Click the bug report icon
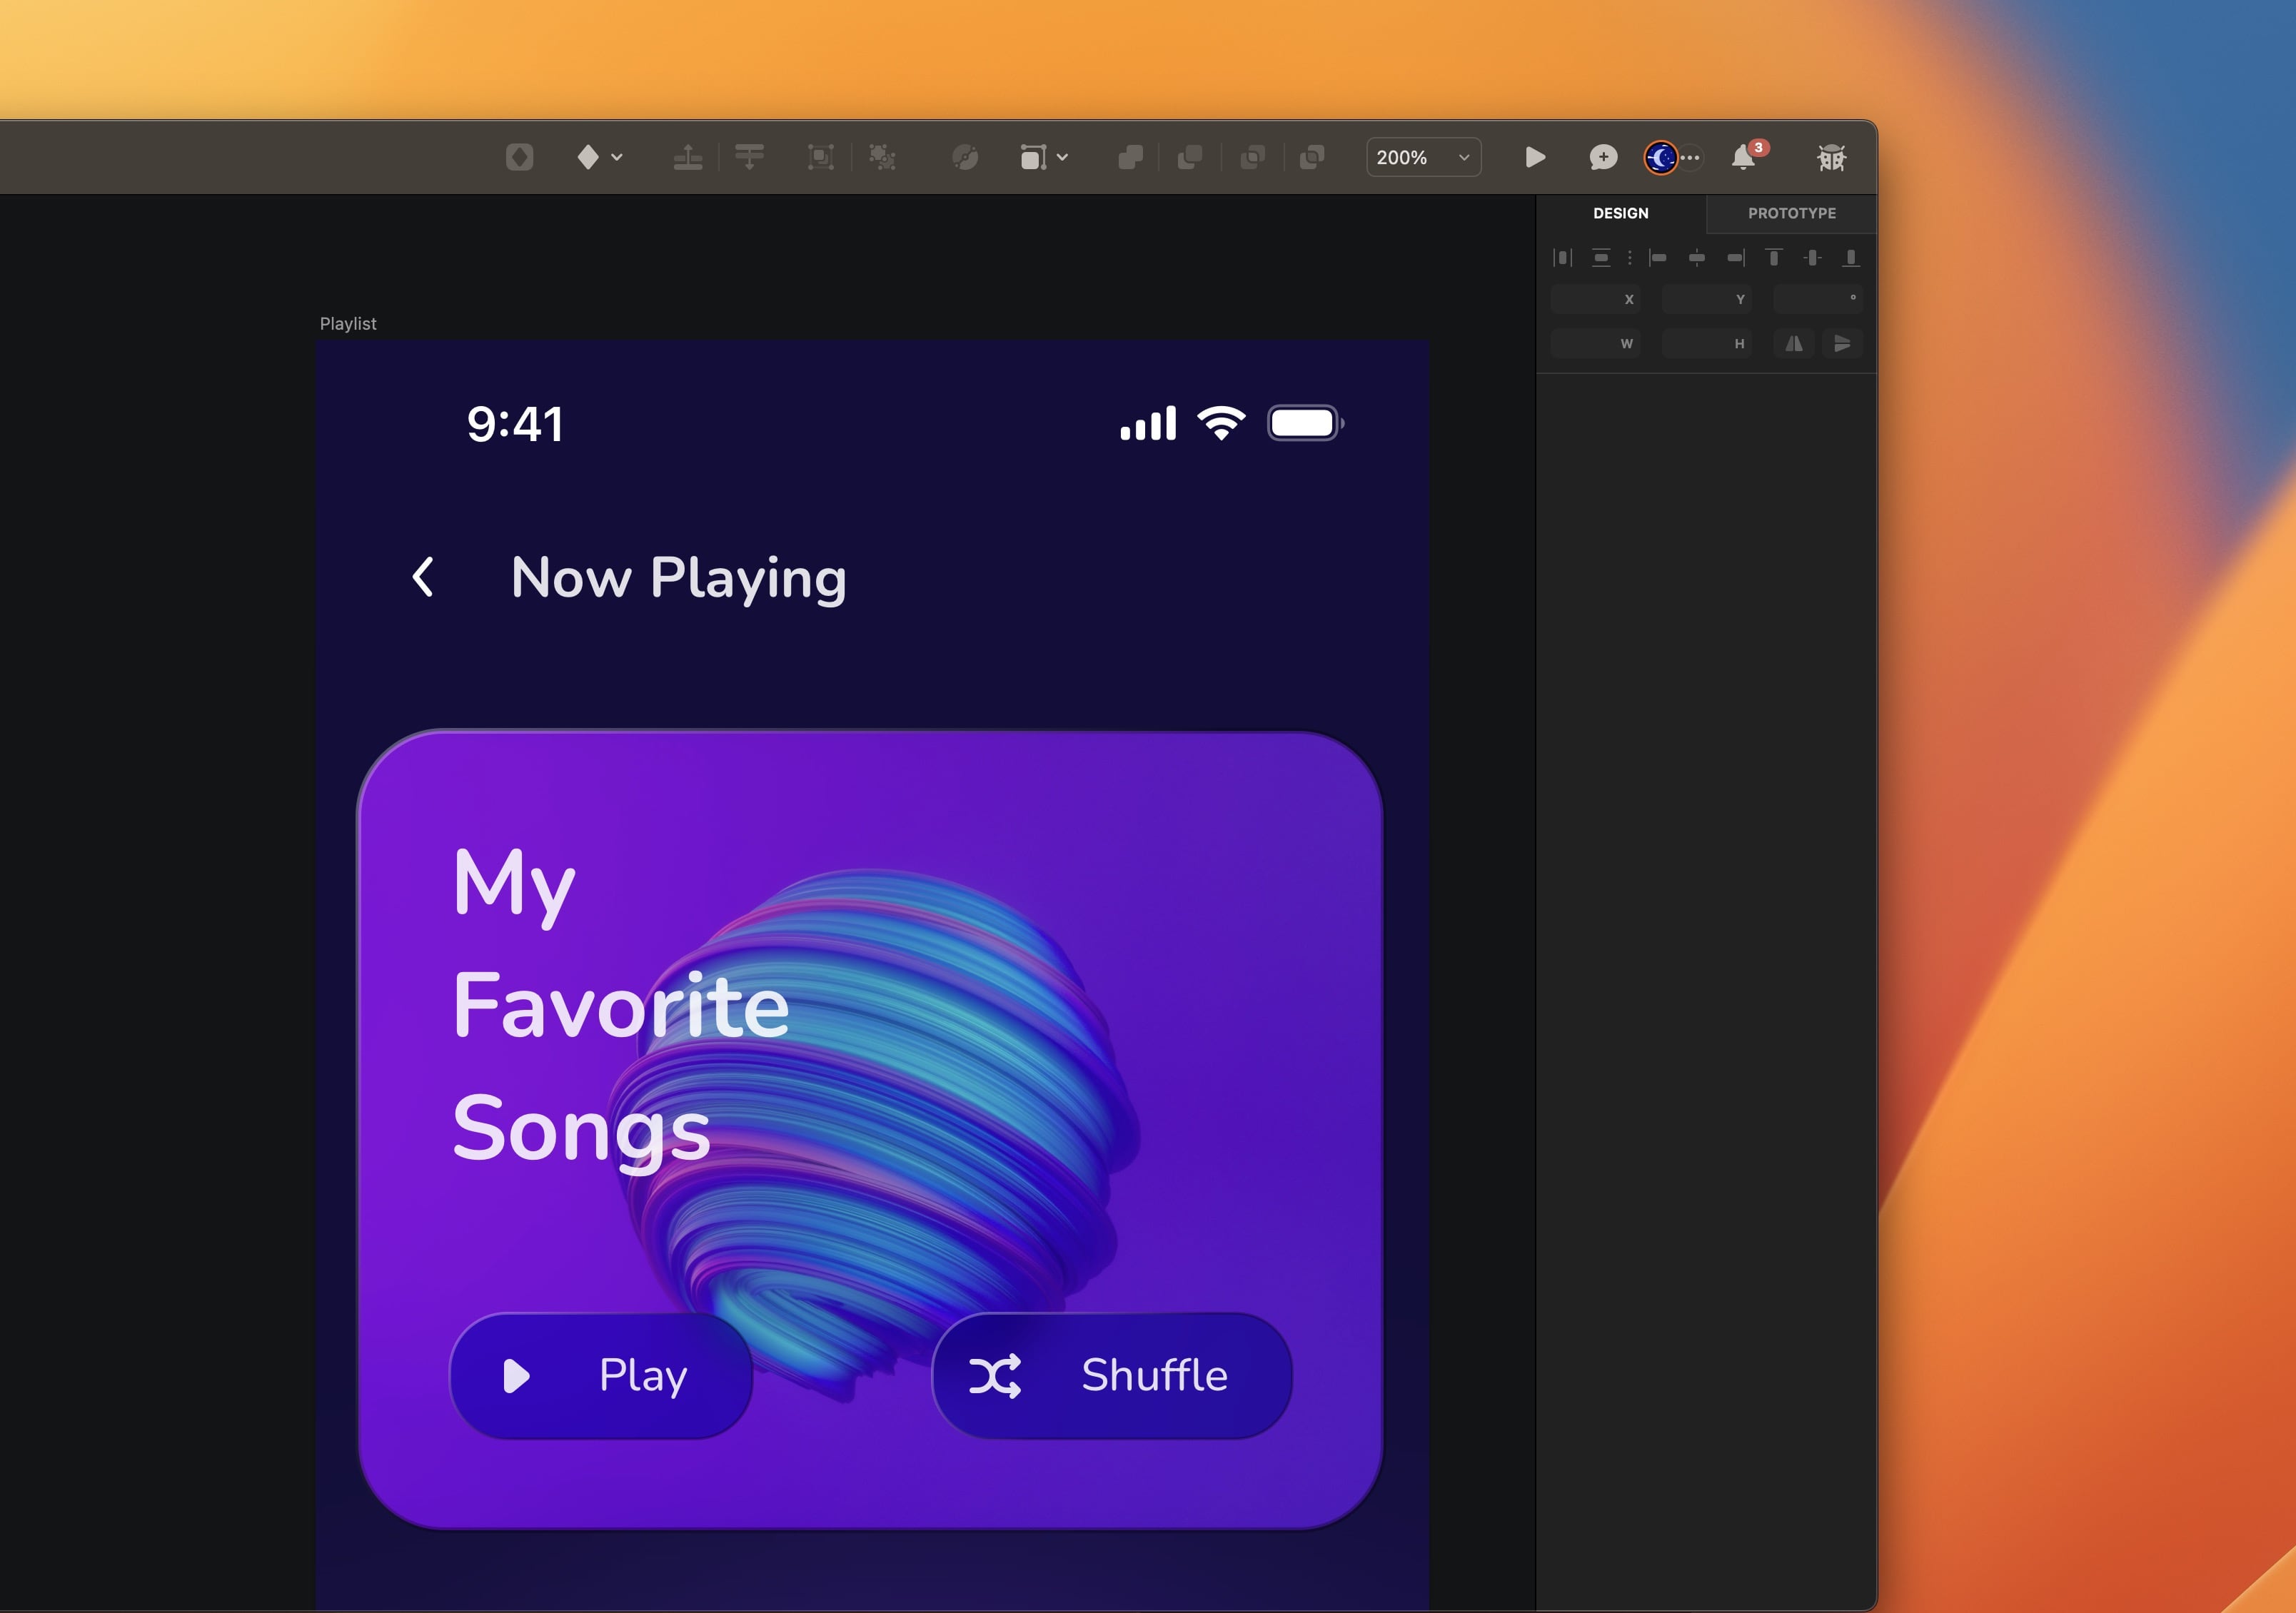Image resolution: width=2296 pixels, height=1613 pixels. (x=1832, y=157)
